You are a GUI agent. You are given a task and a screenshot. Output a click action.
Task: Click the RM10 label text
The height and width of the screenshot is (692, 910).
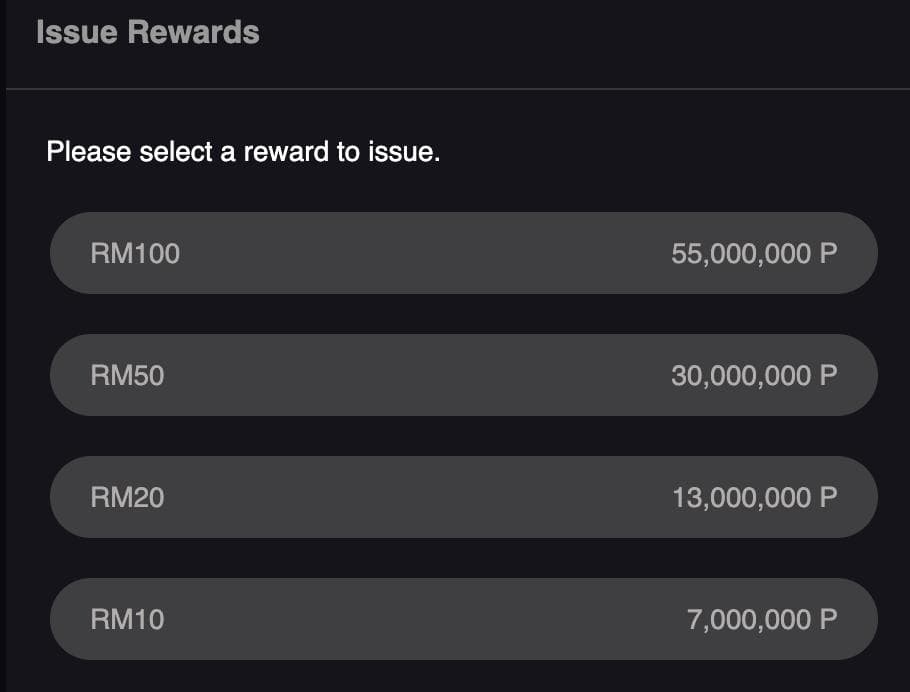[127, 619]
